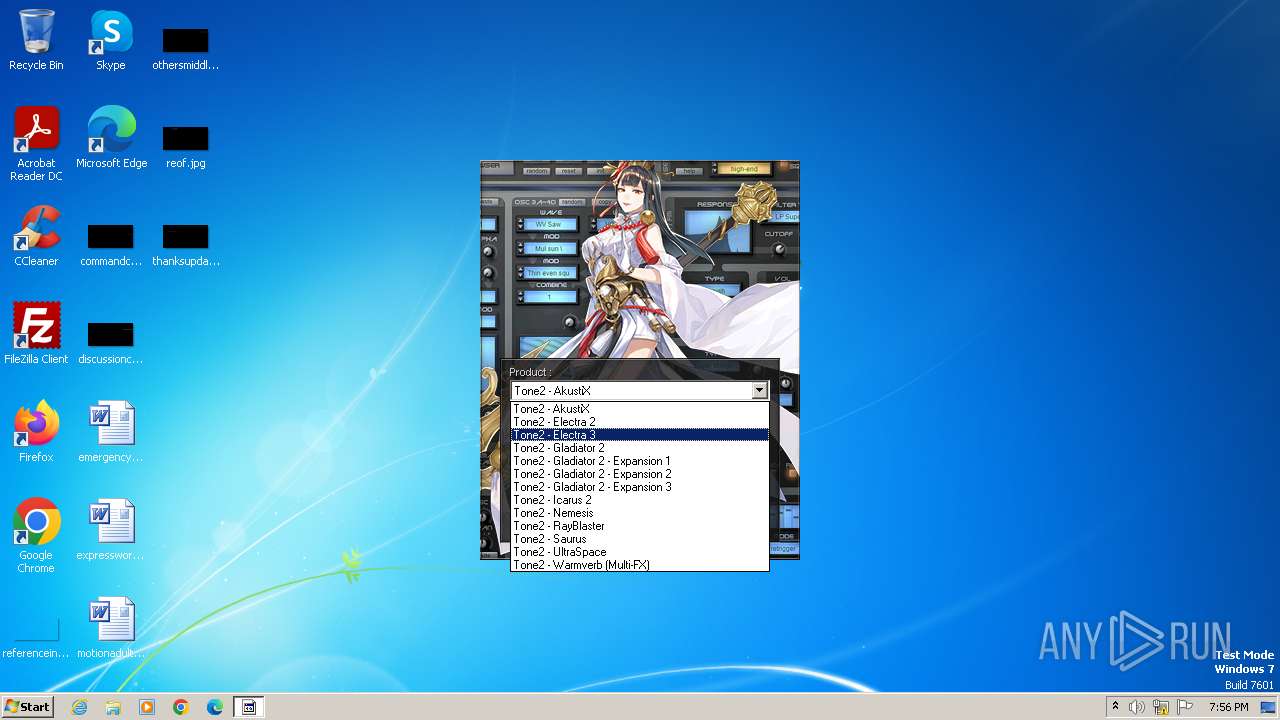Select the FileZilla Client shortcut
Screen dimensions: 1280x720
(x=36, y=334)
